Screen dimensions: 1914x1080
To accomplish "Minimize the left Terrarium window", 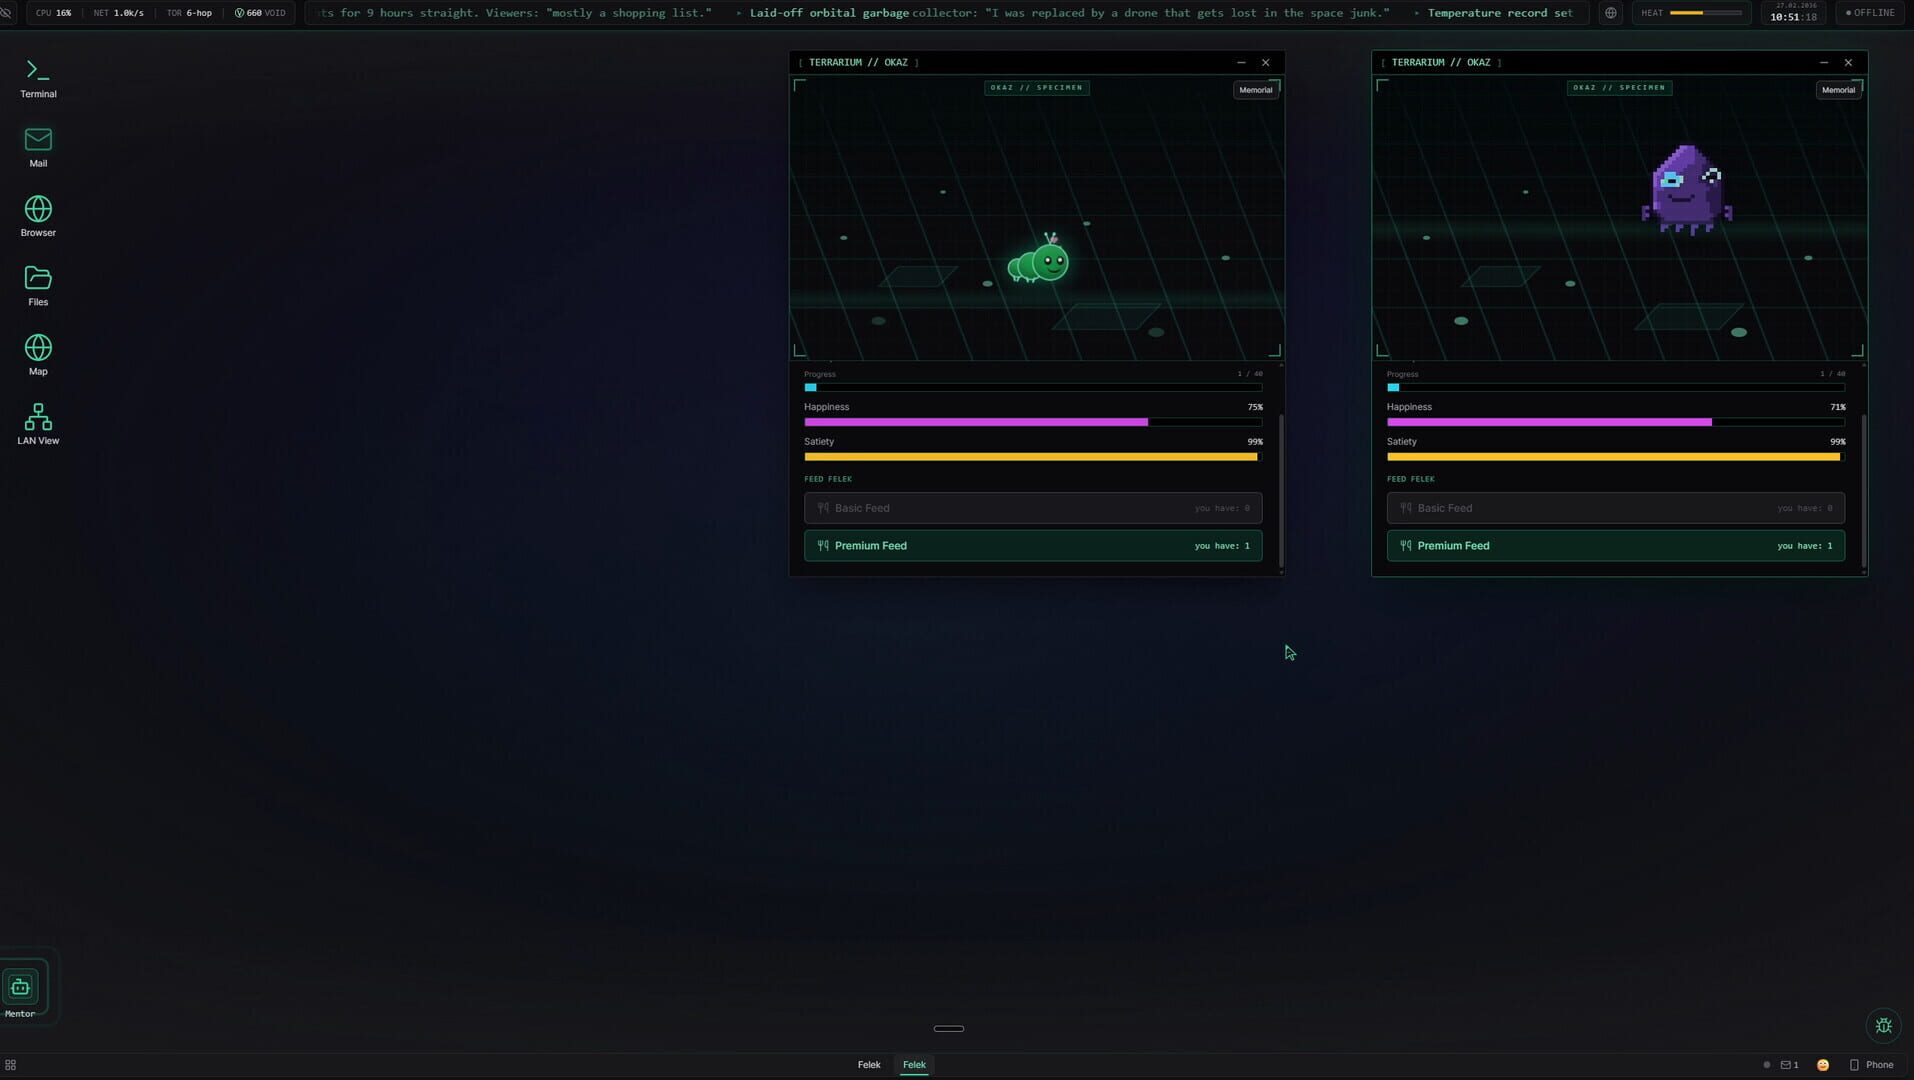I will [x=1241, y=62].
